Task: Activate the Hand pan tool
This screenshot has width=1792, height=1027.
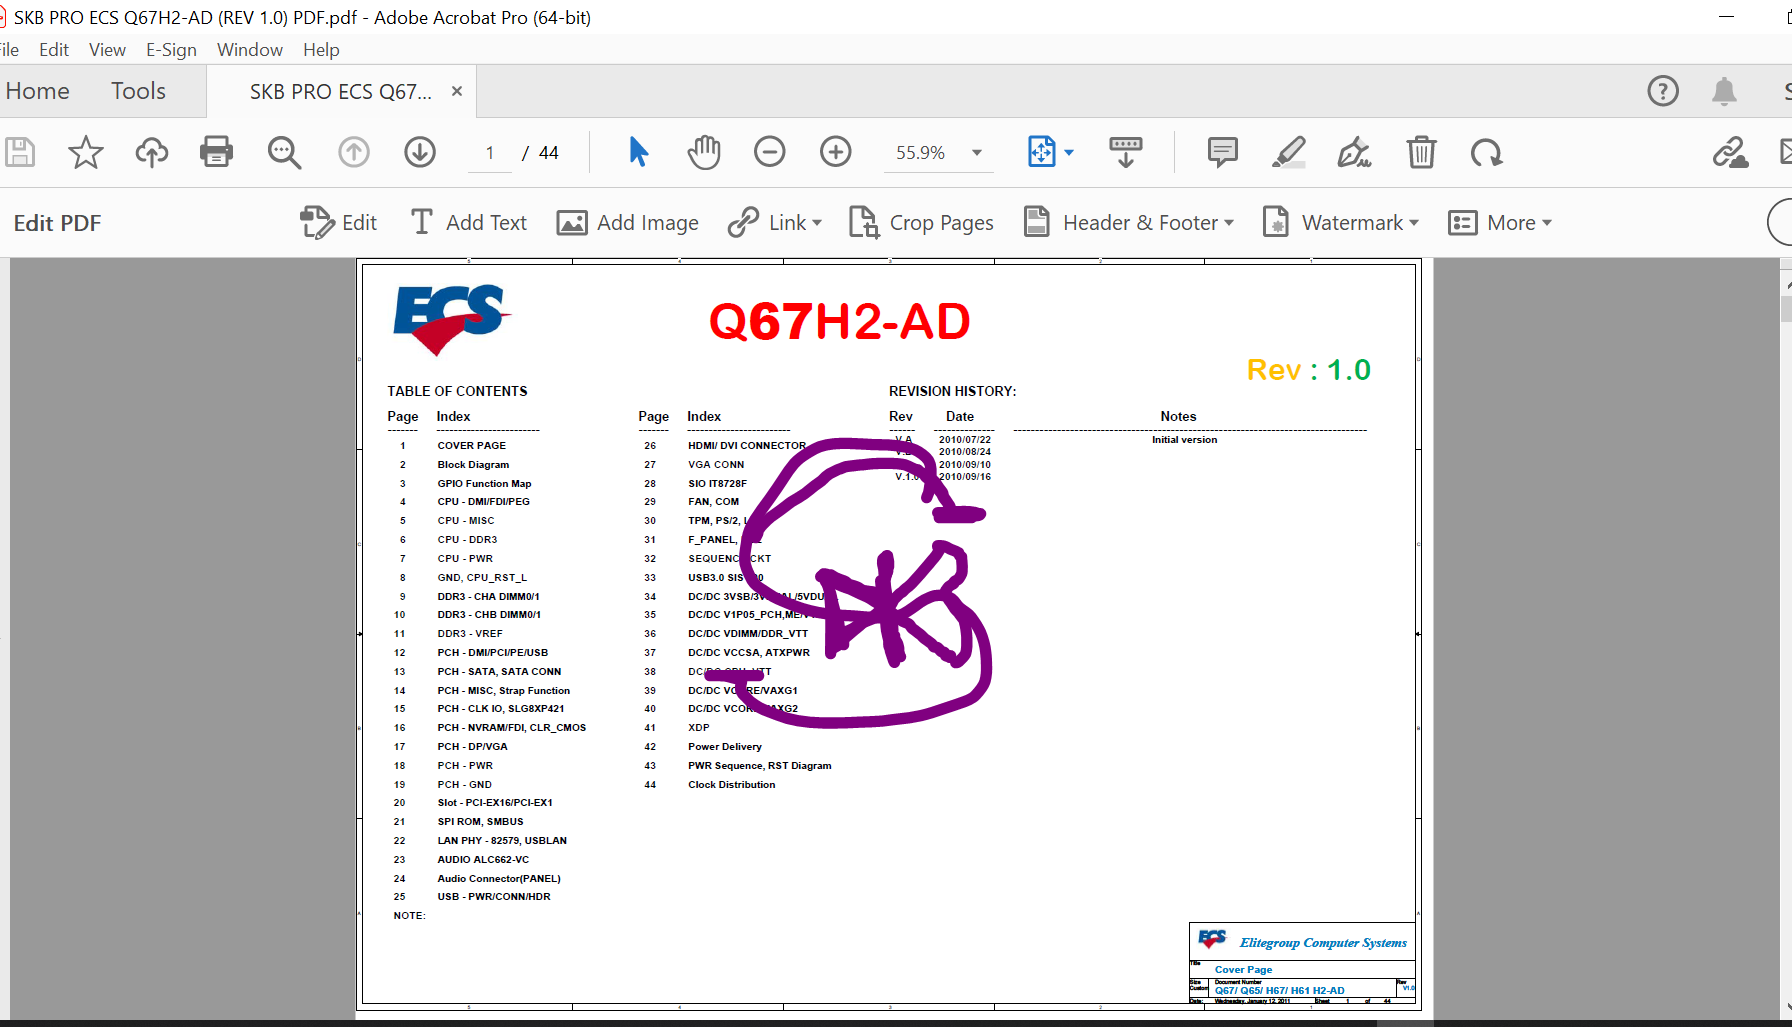Action: point(704,152)
